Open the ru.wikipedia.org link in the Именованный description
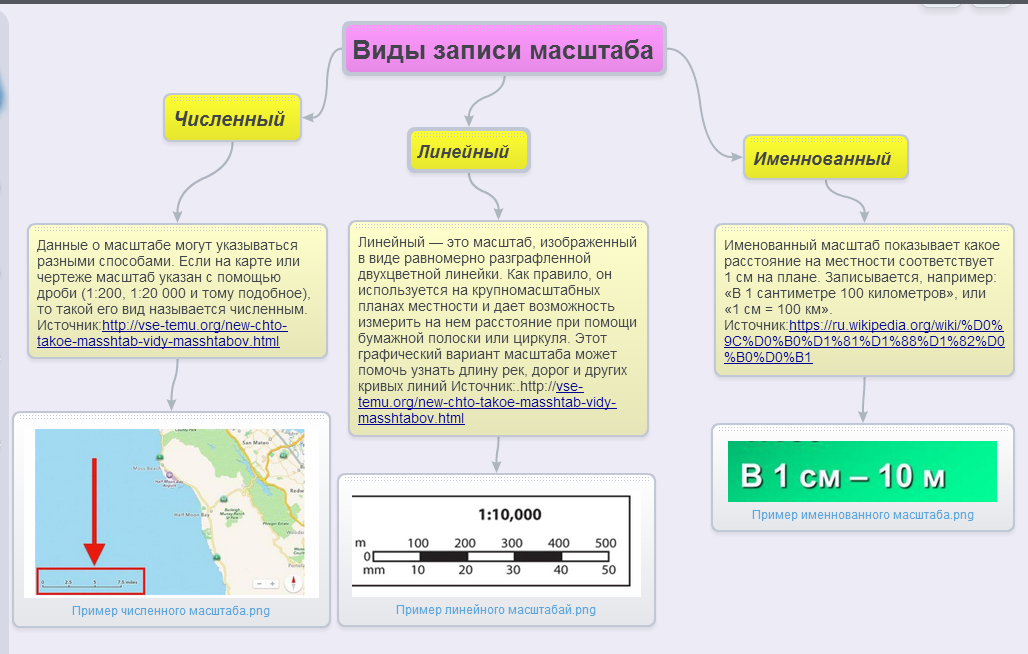Image resolution: width=1028 pixels, height=654 pixels. coord(863,341)
